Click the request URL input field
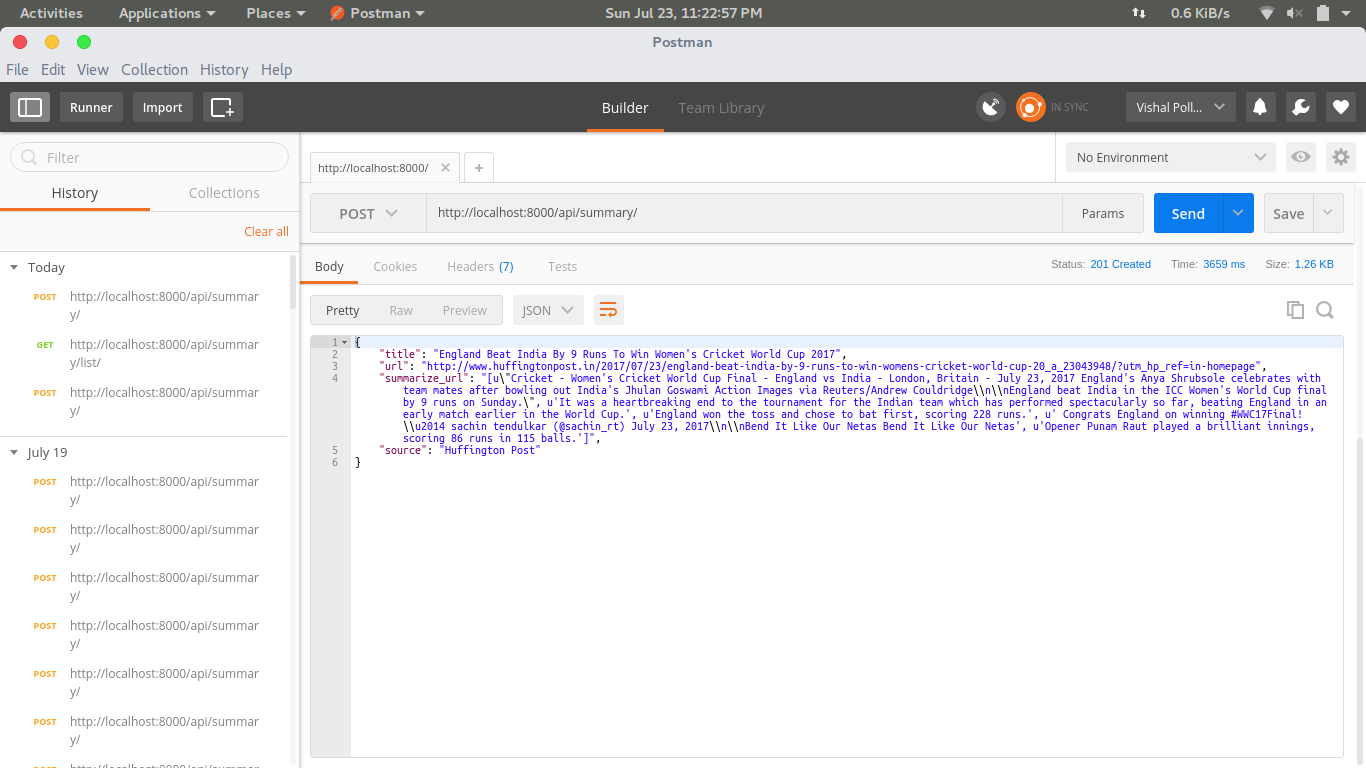 [x=744, y=213]
